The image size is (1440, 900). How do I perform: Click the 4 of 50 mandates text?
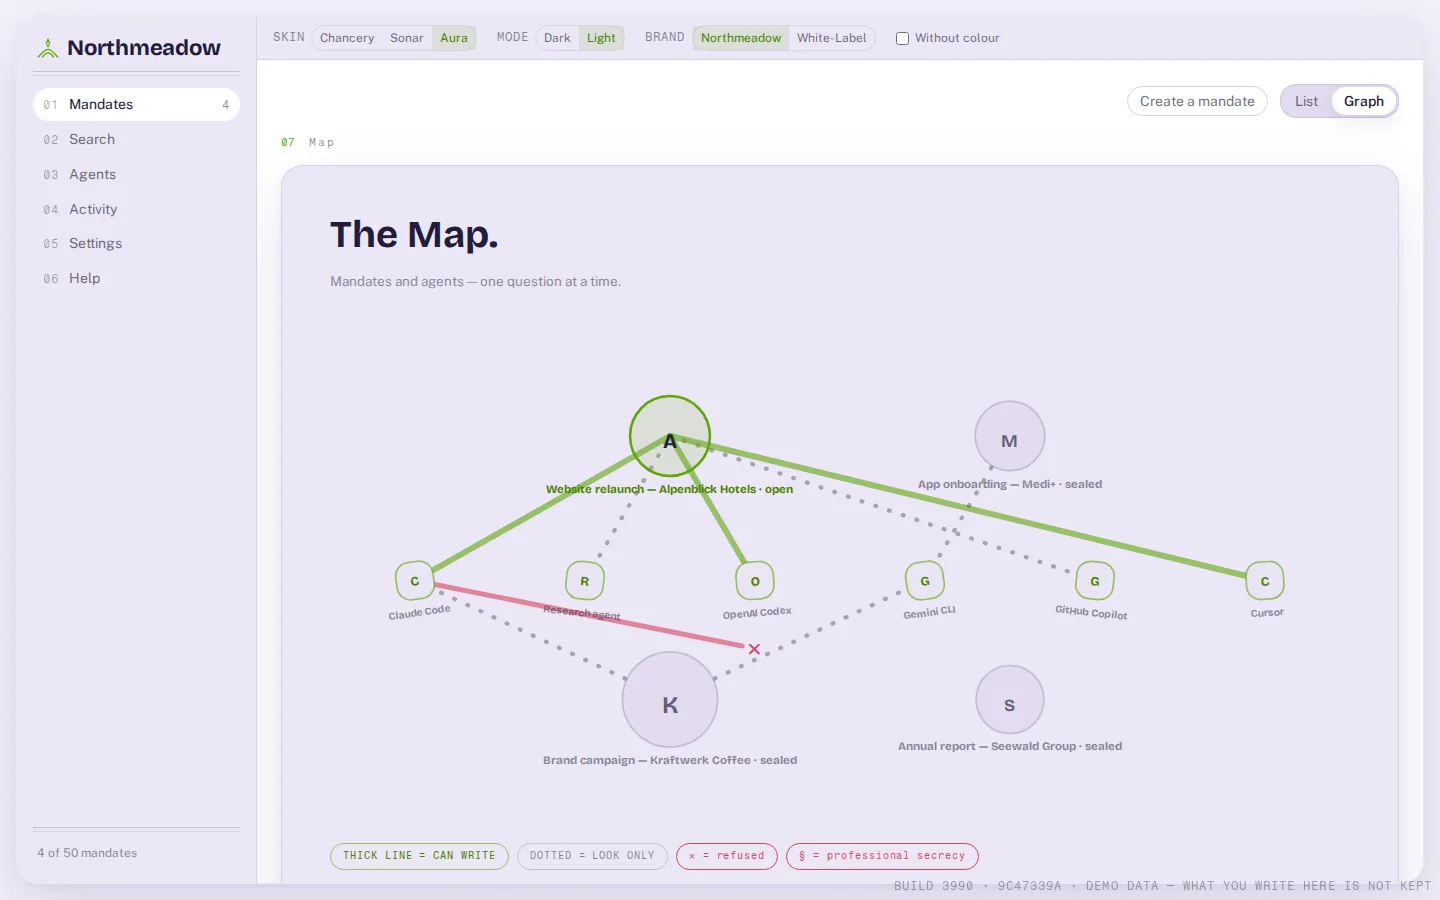(x=87, y=853)
